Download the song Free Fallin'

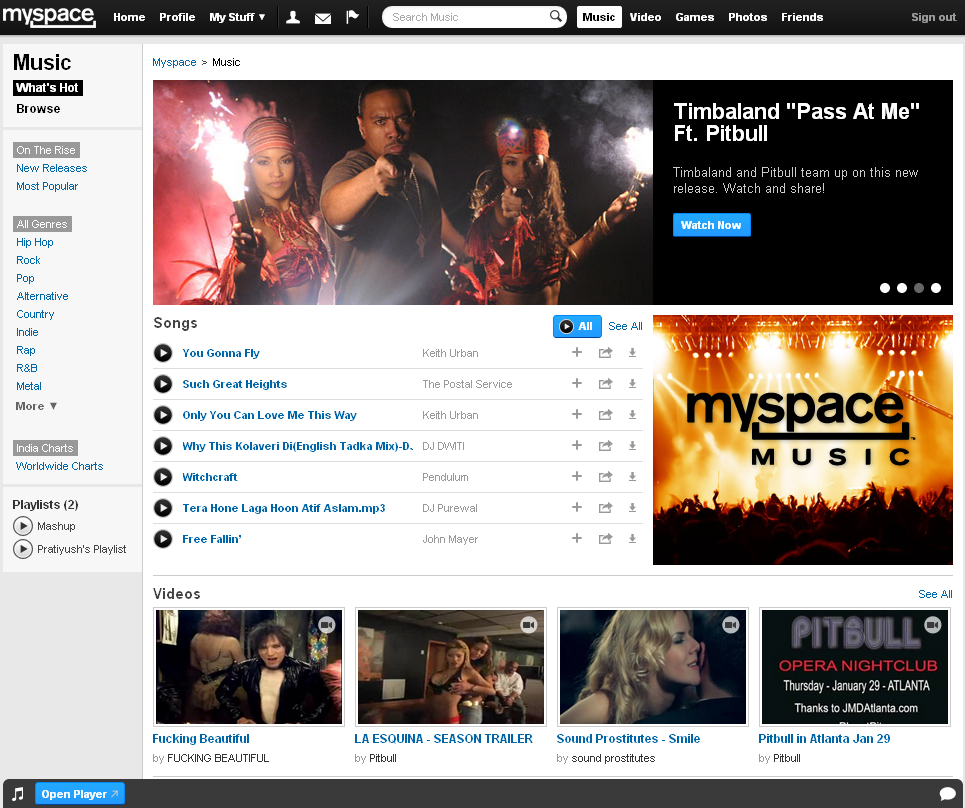pos(632,538)
